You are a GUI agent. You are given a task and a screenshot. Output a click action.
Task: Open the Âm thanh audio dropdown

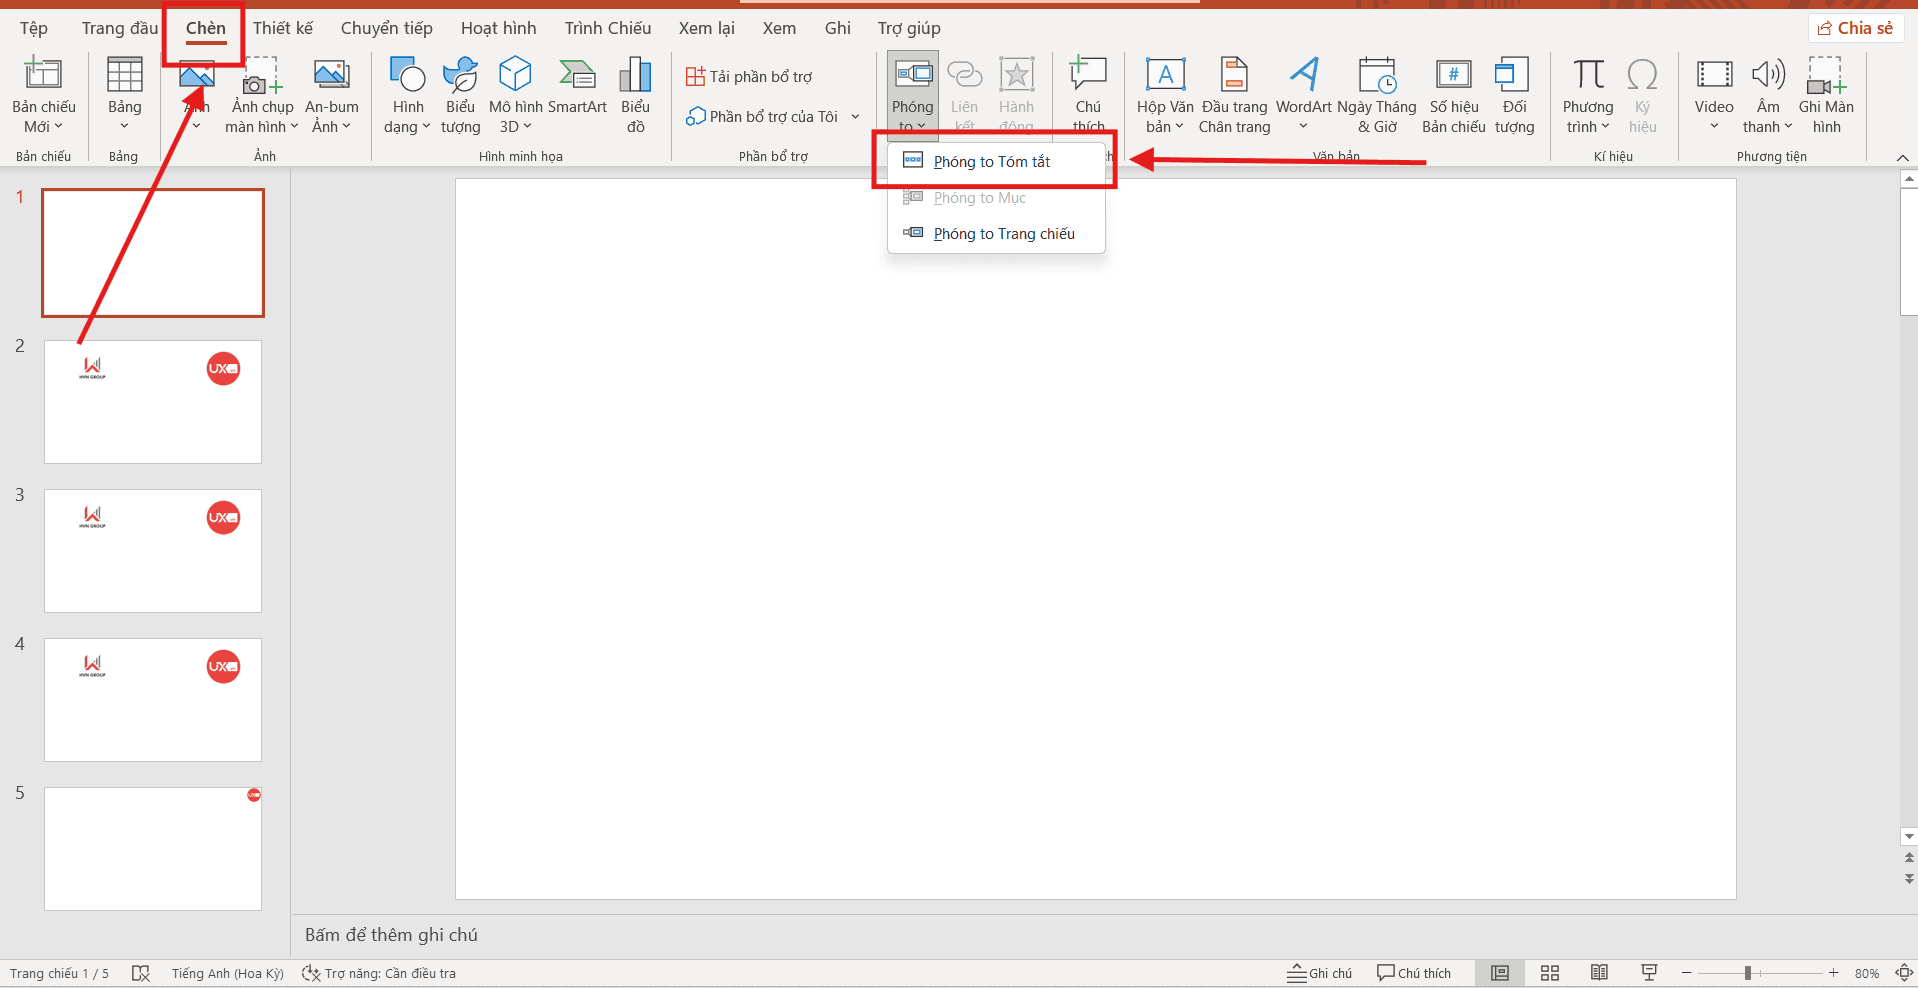point(1767,95)
